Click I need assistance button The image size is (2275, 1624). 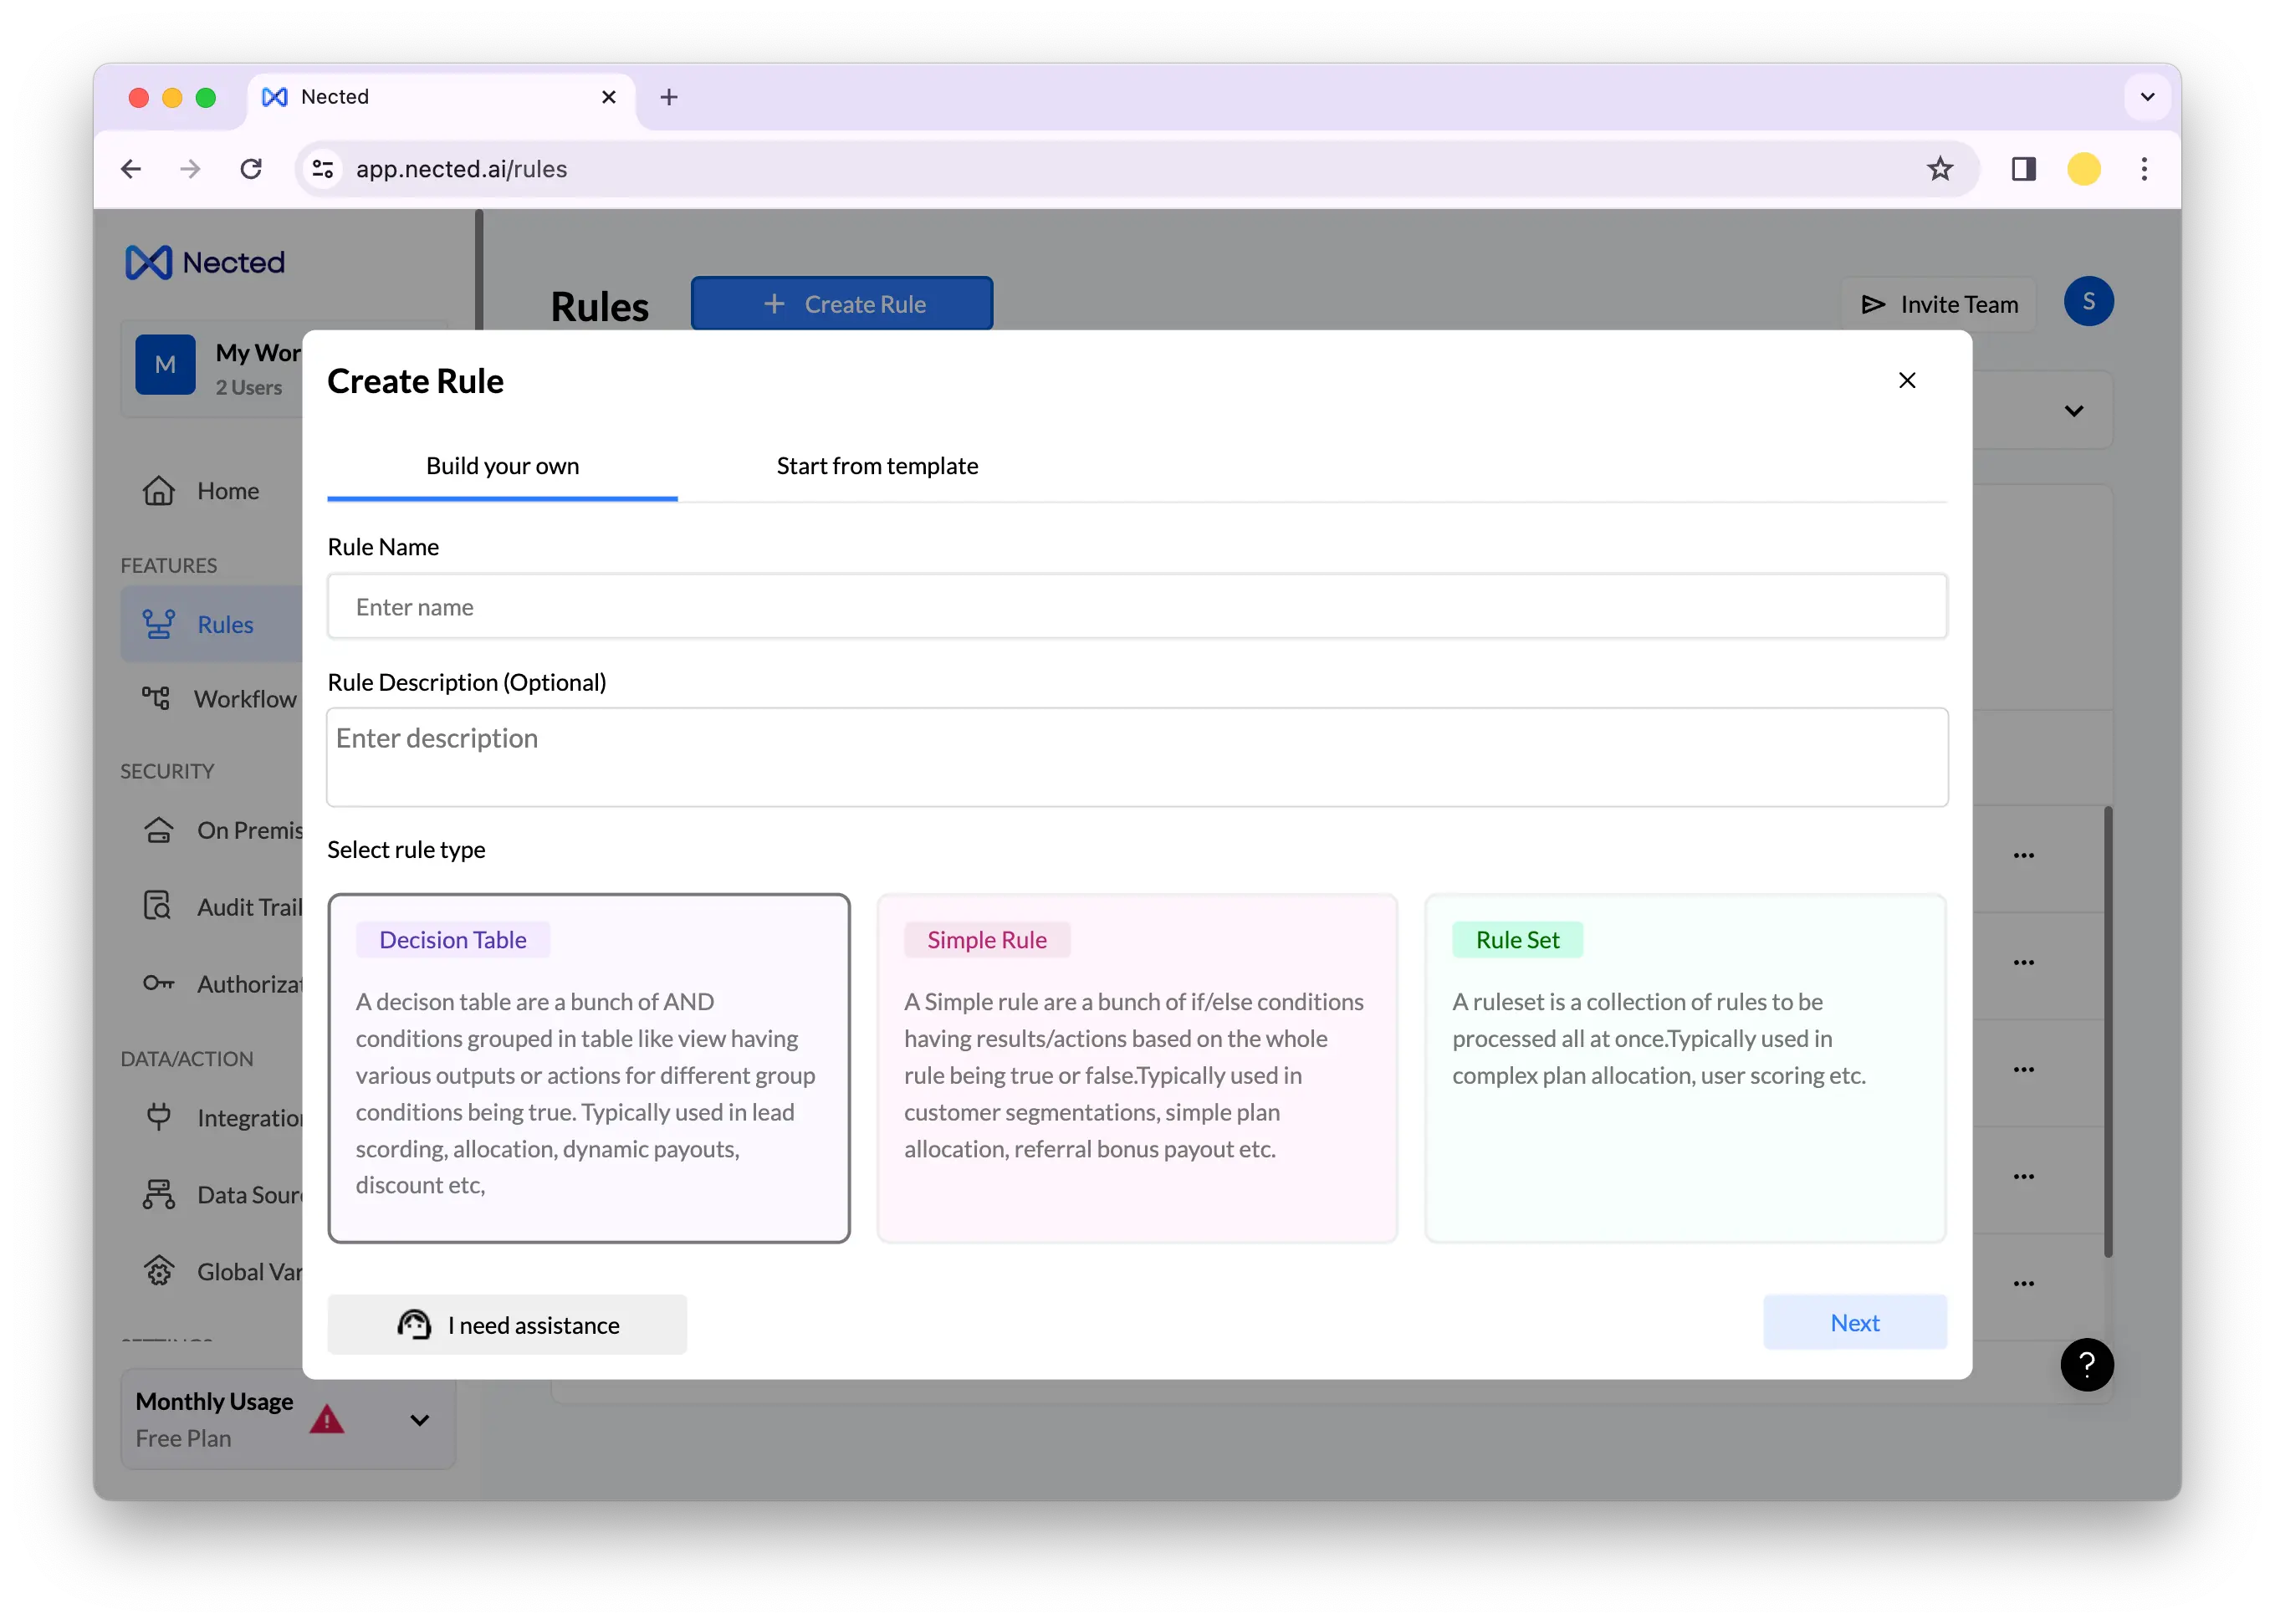click(507, 1325)
